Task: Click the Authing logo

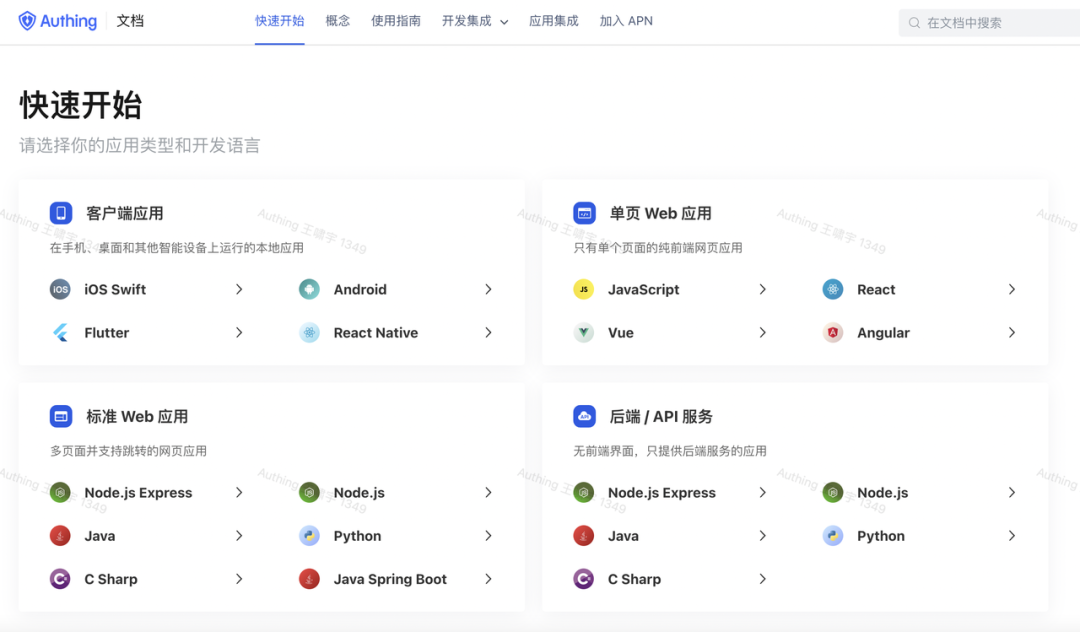Action: 58,21
